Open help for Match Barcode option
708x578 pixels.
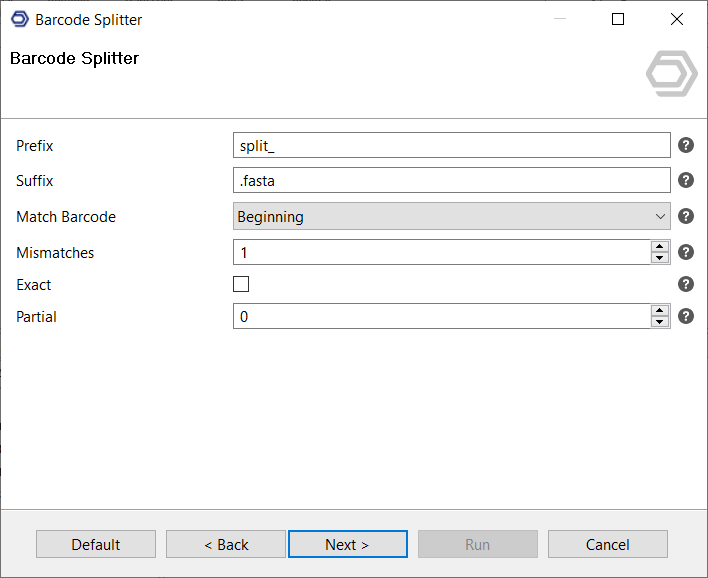(686, 216)
